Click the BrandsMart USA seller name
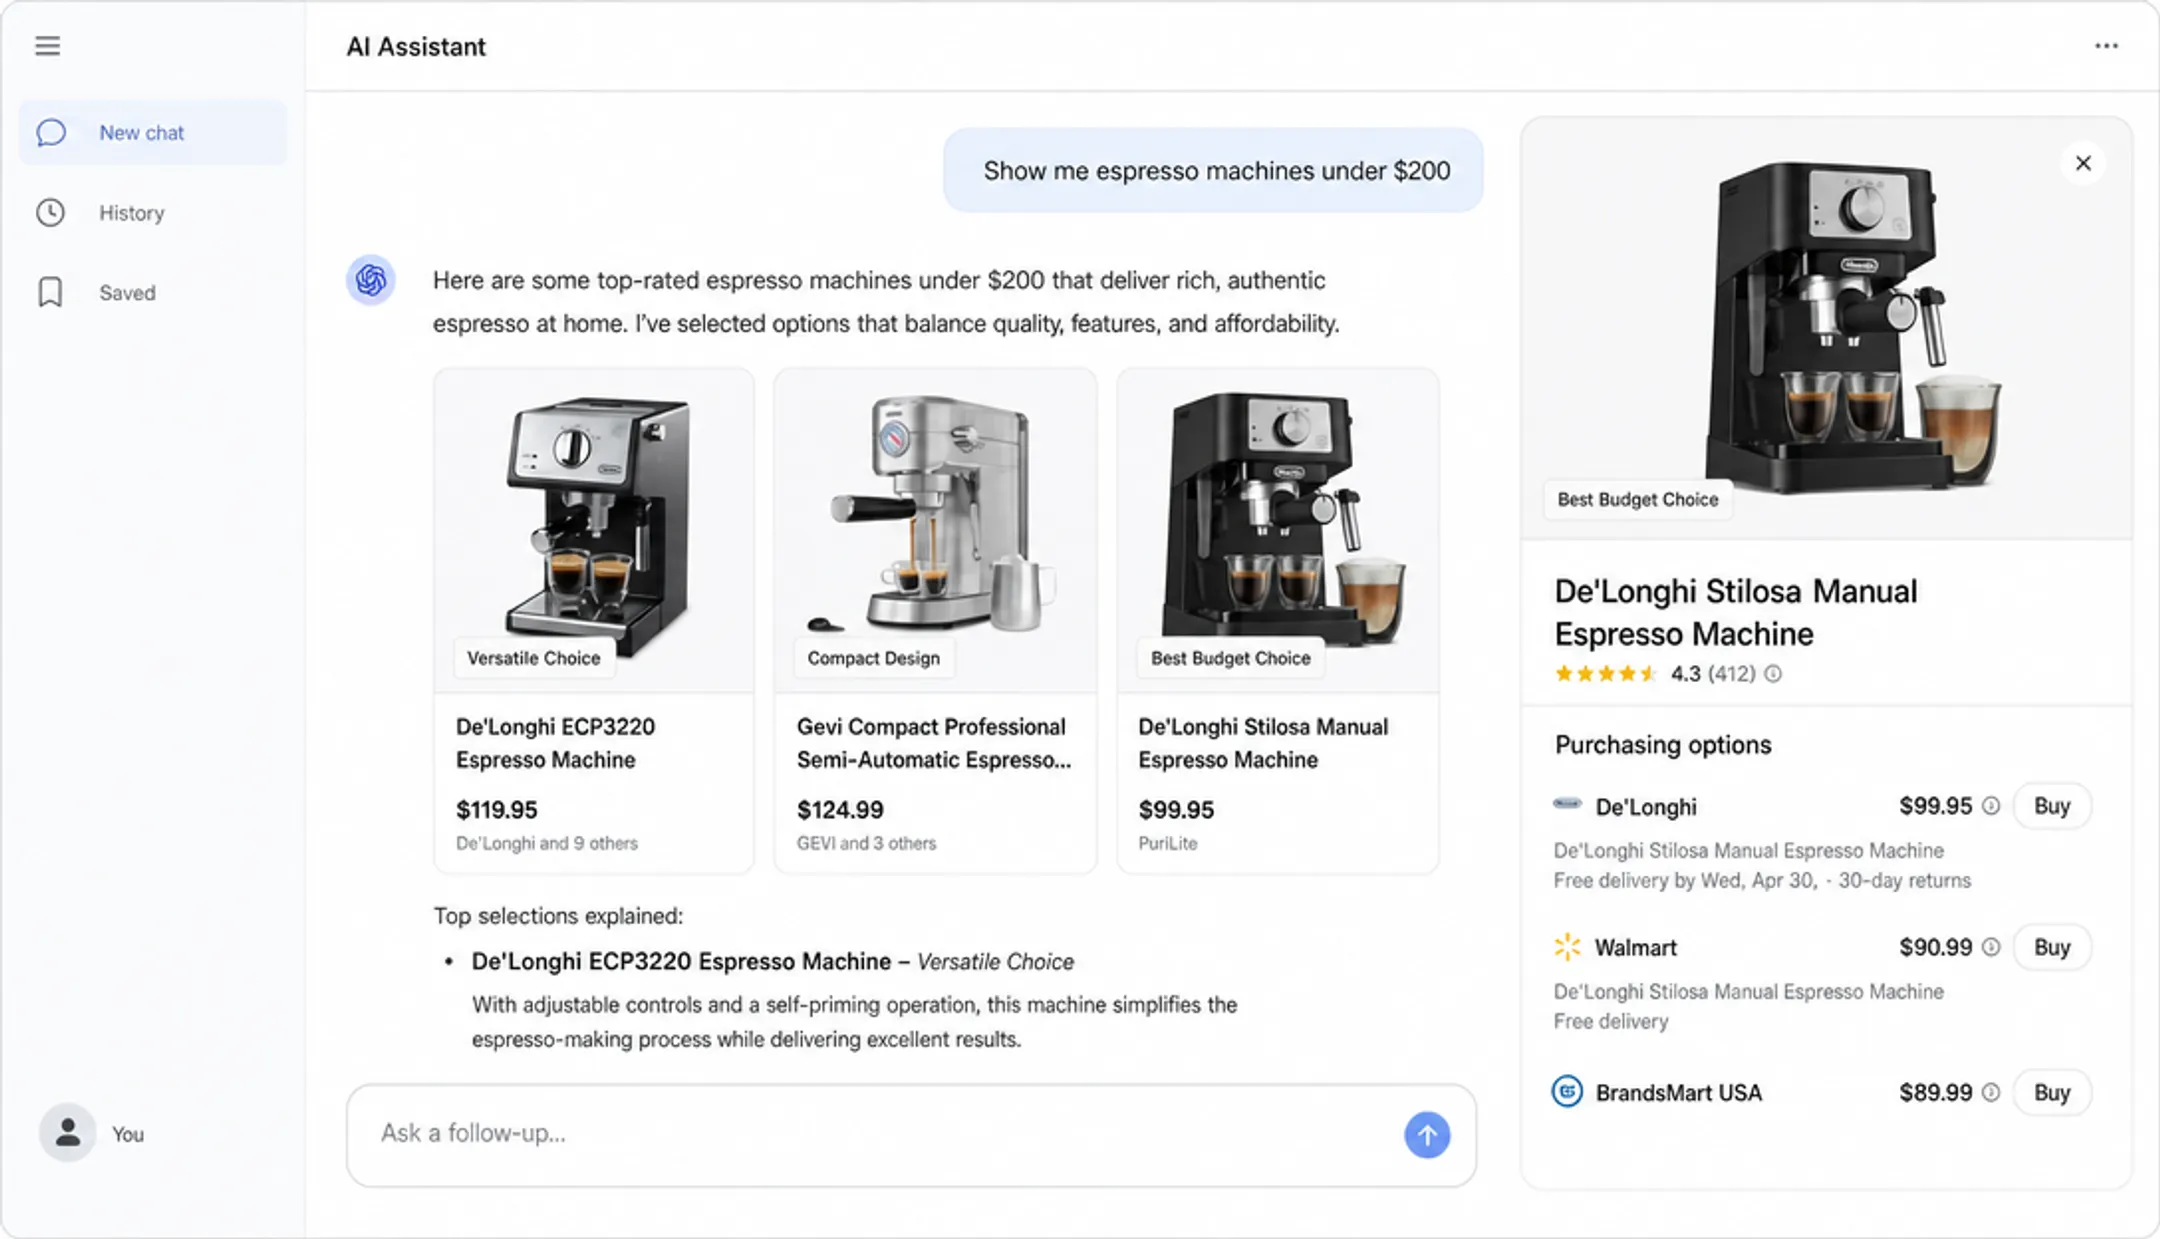Screen dimensions: 2160x1239 (1678, 1093)
